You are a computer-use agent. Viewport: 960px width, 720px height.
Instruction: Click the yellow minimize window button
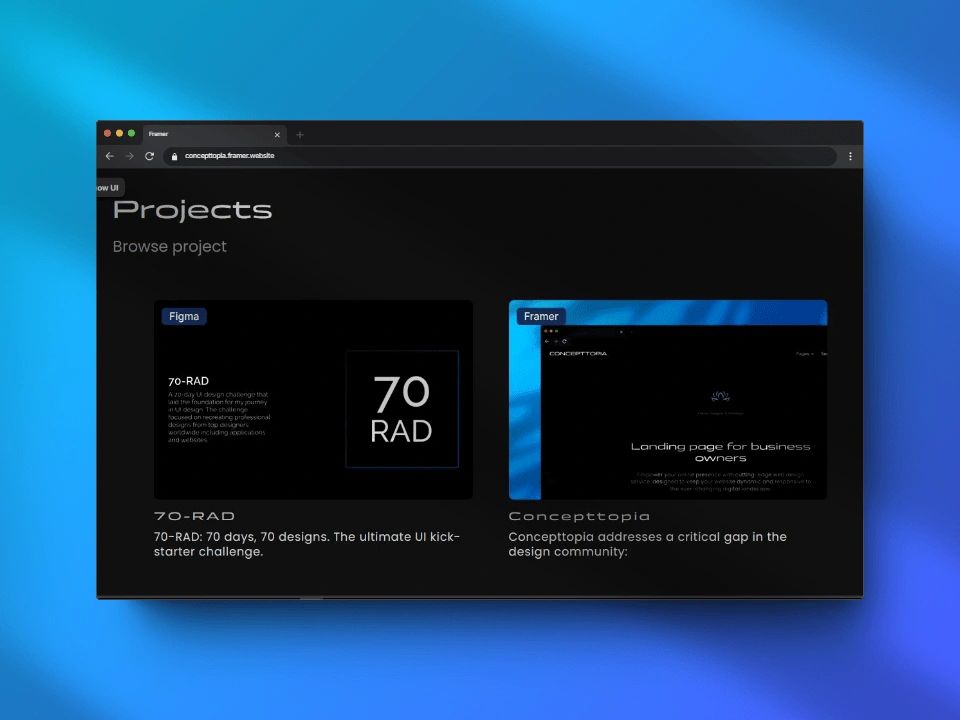[119, 133]
